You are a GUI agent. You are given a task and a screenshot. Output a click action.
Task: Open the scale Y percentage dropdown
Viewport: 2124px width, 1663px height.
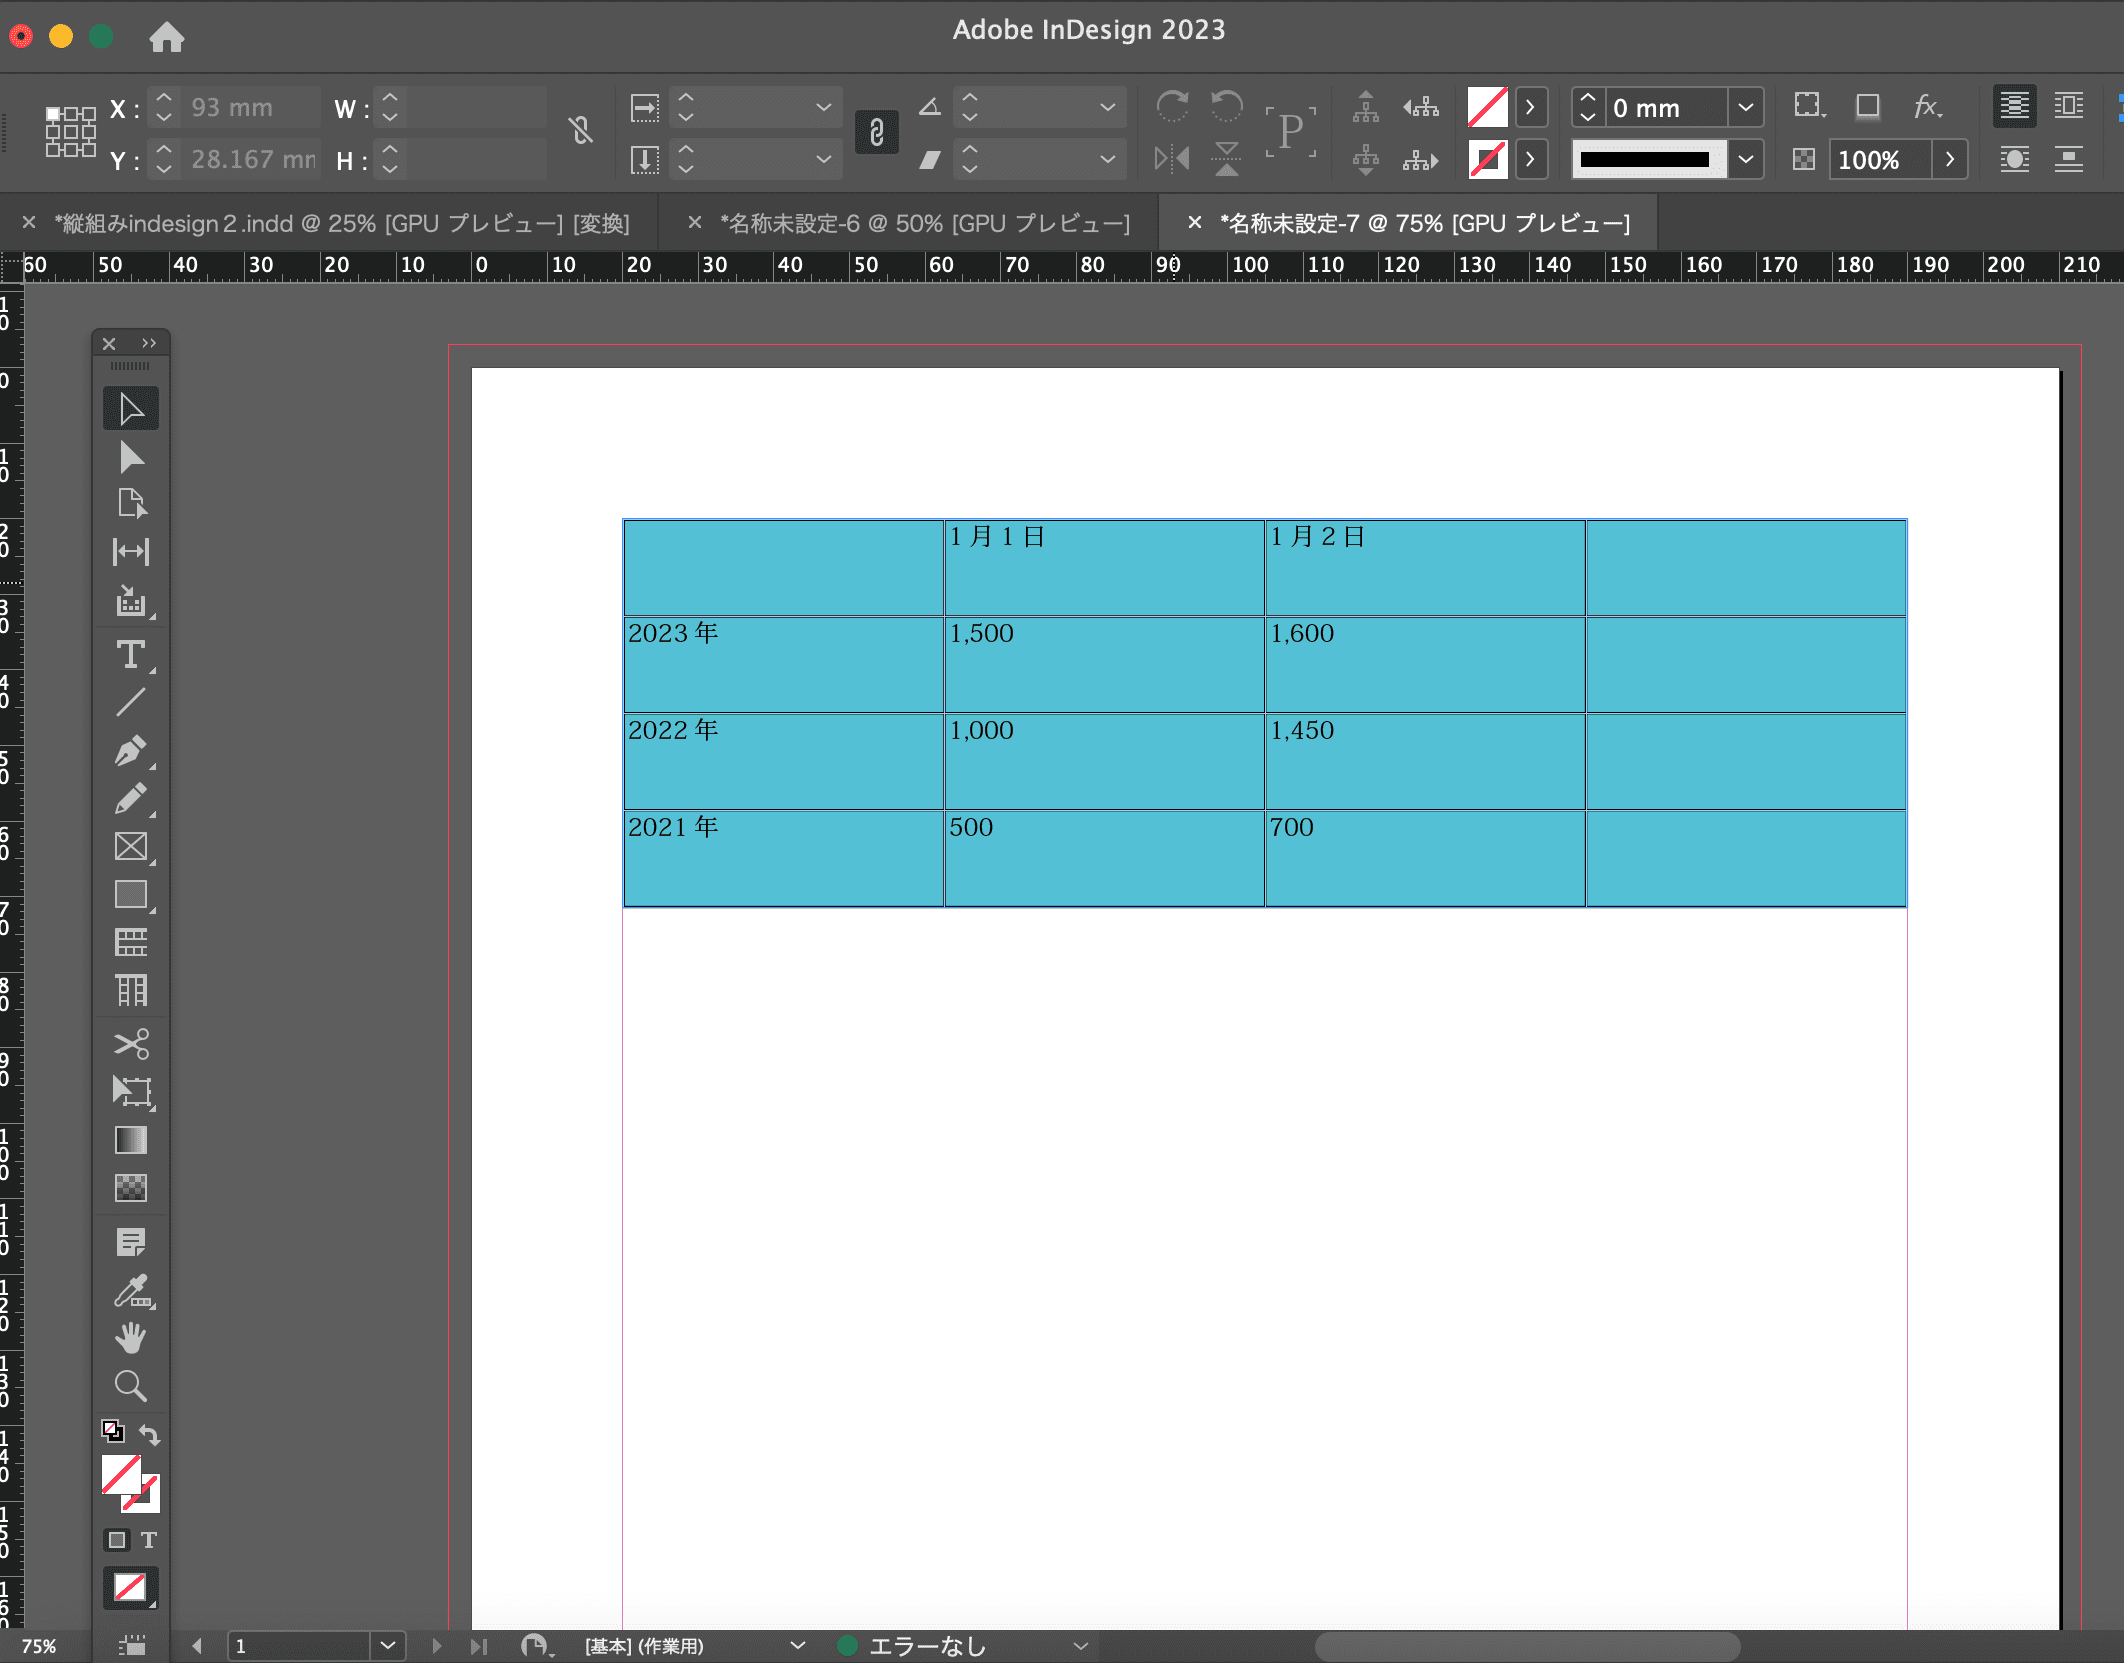(823, 159)
